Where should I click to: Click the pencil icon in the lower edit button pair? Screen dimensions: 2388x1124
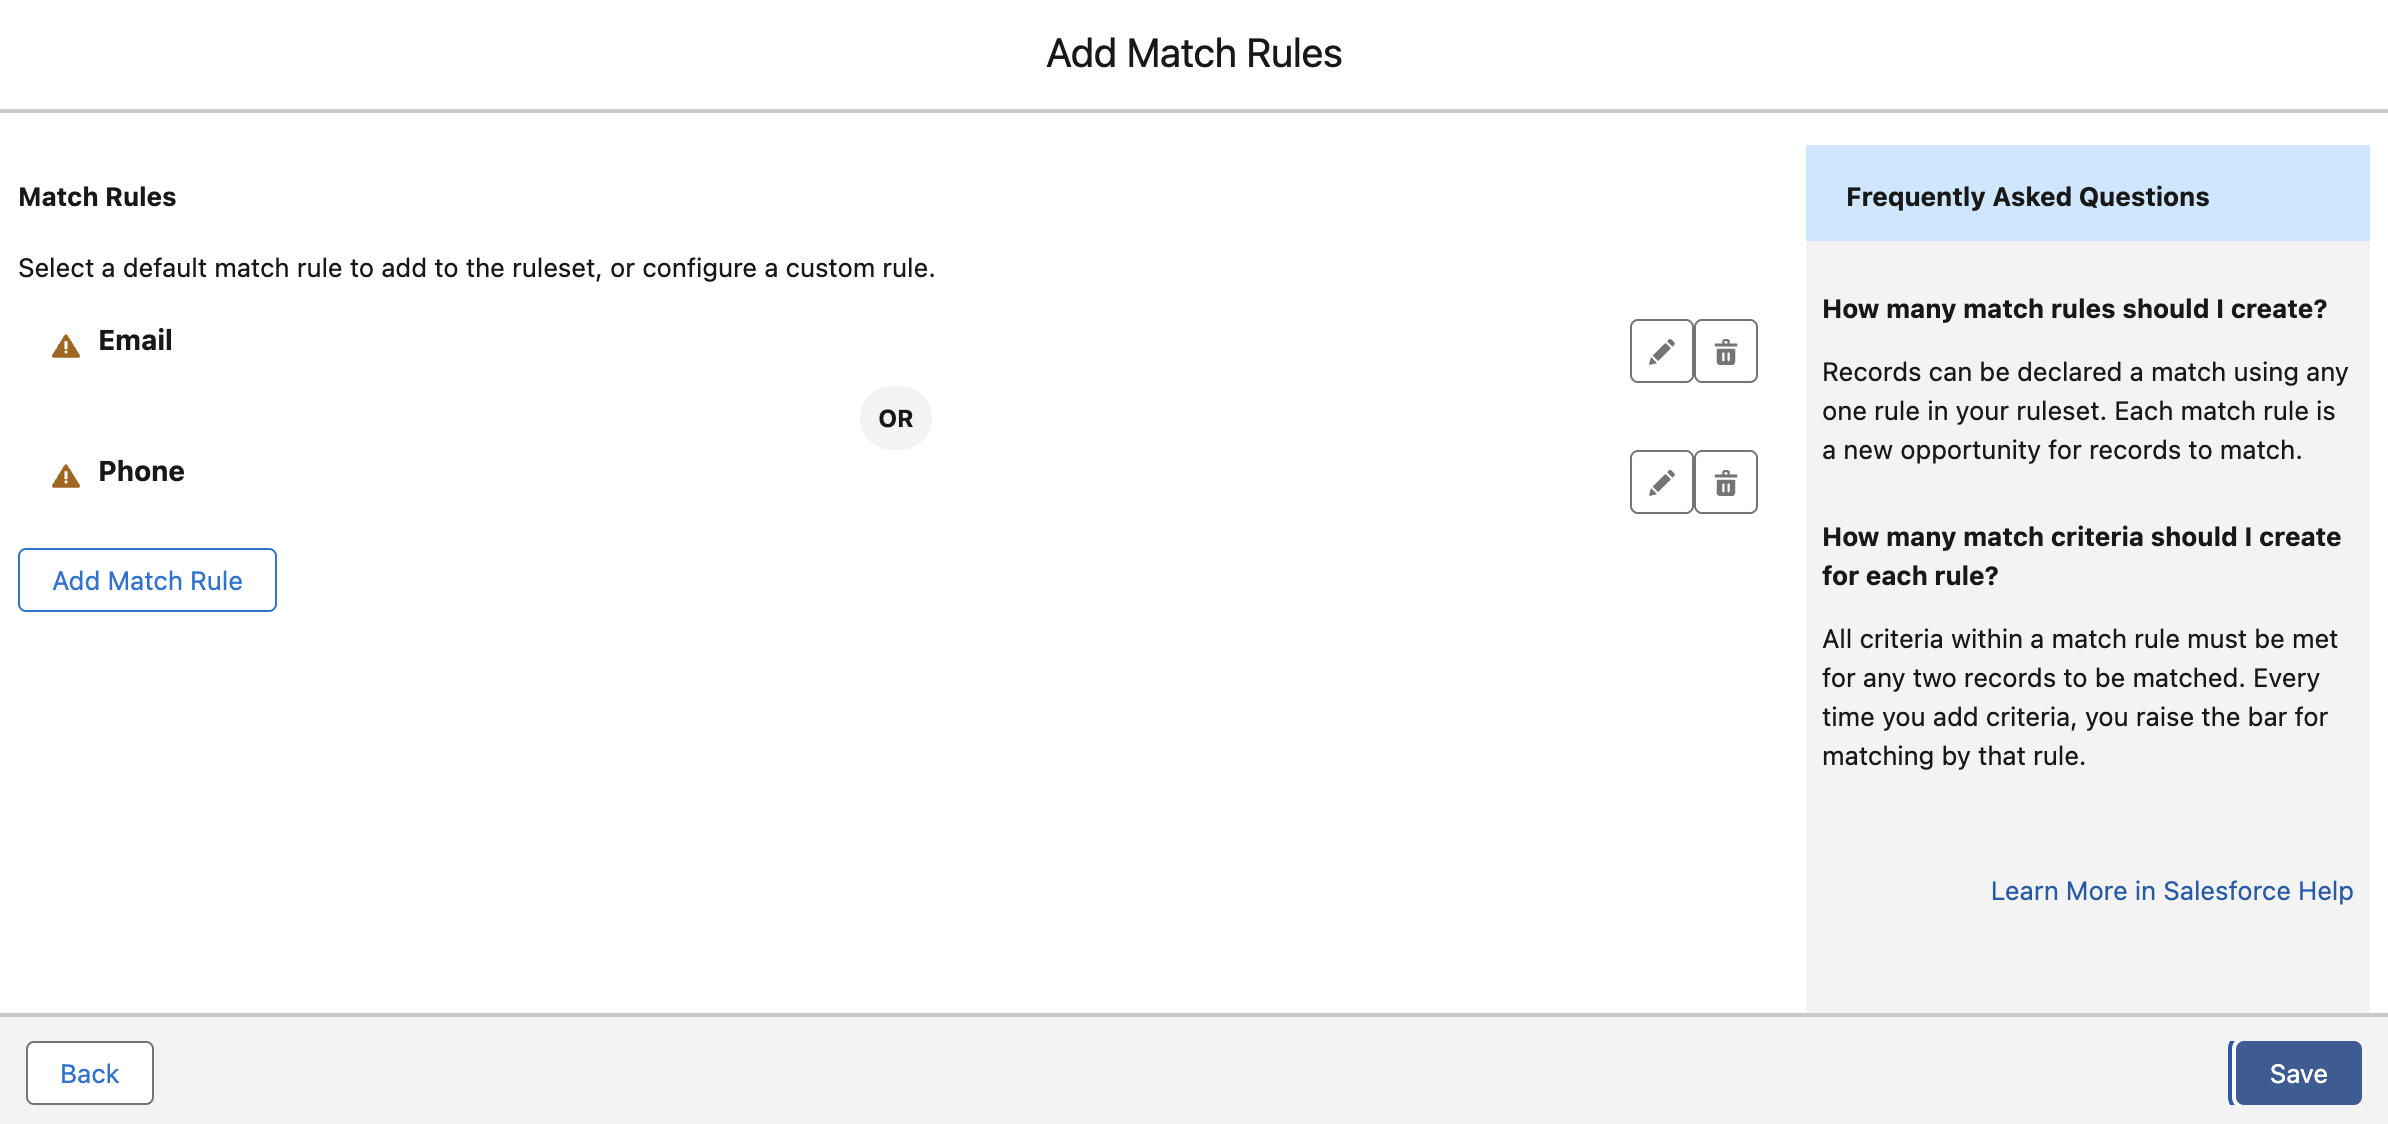[1660, 482]
